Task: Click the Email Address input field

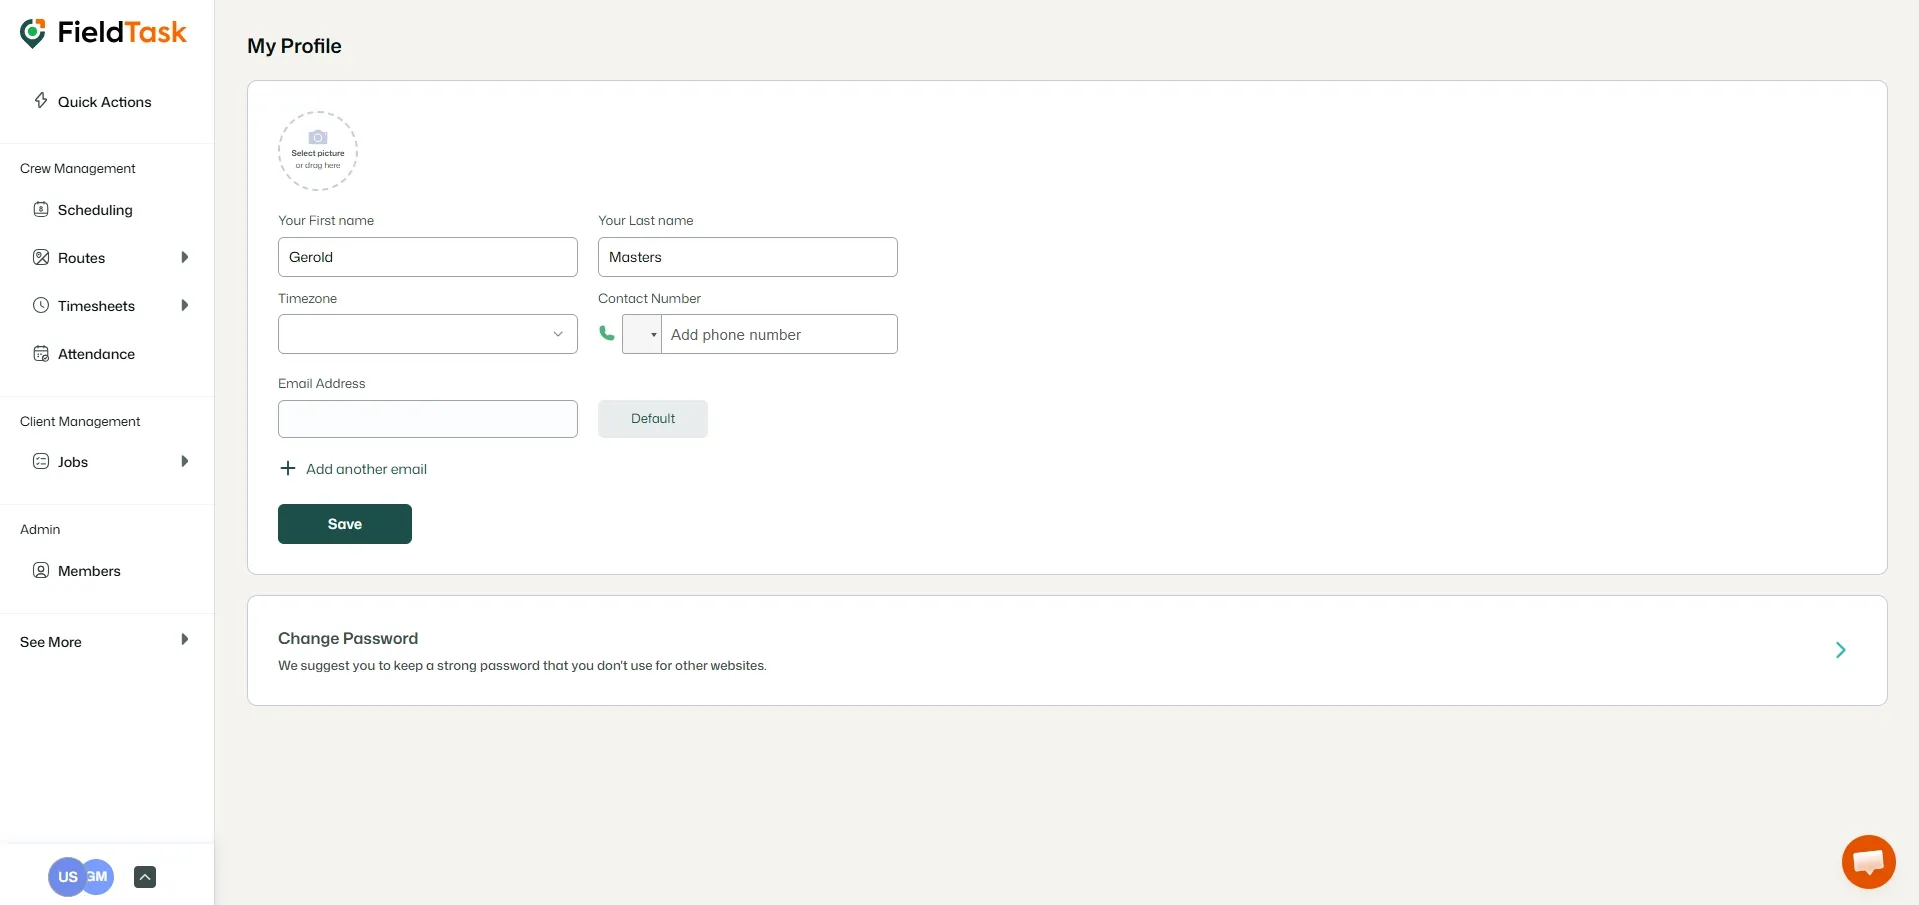Action: point(428,419)
